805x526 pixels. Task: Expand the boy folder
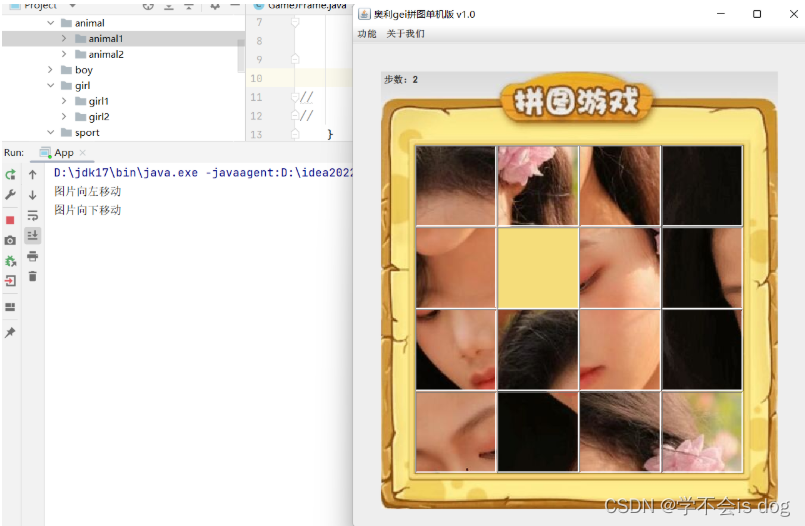tap(50, 69)
